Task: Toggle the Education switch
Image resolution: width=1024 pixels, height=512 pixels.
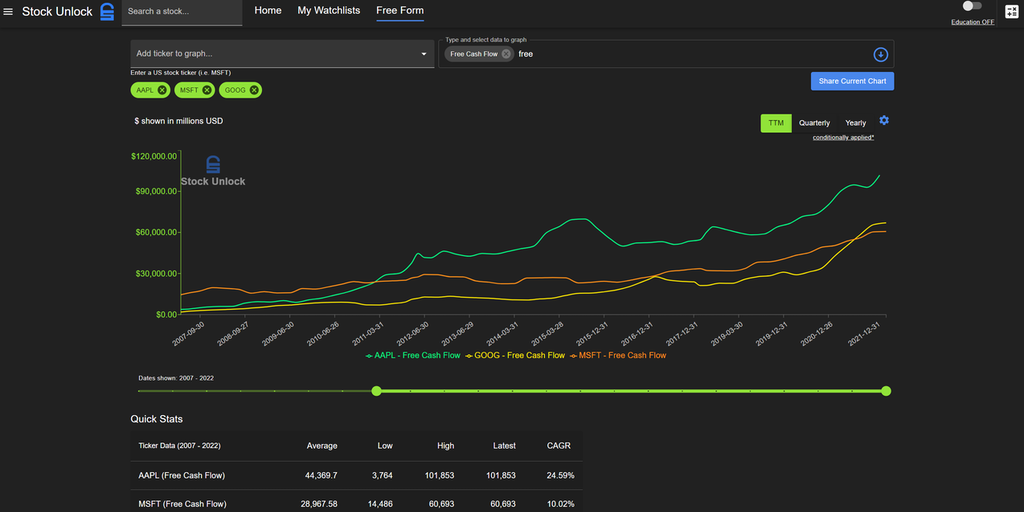Action: (972, 6)
